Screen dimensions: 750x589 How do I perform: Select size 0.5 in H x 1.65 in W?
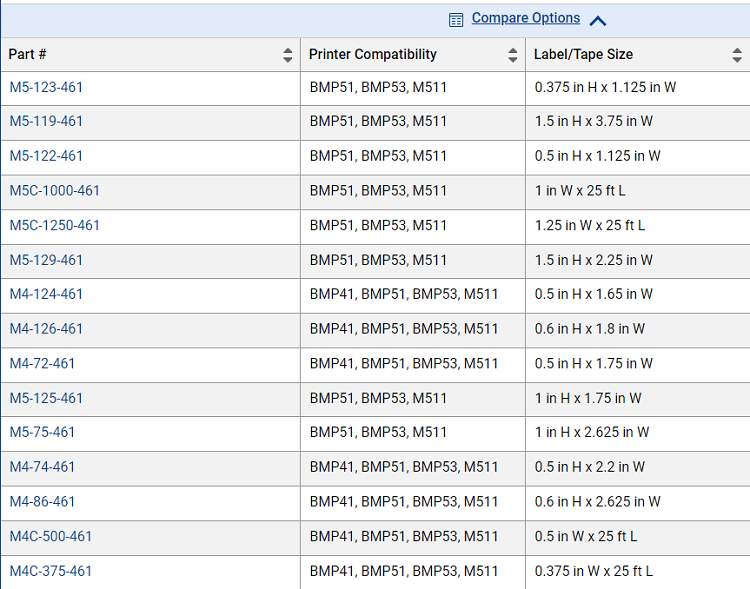point(594,294)
